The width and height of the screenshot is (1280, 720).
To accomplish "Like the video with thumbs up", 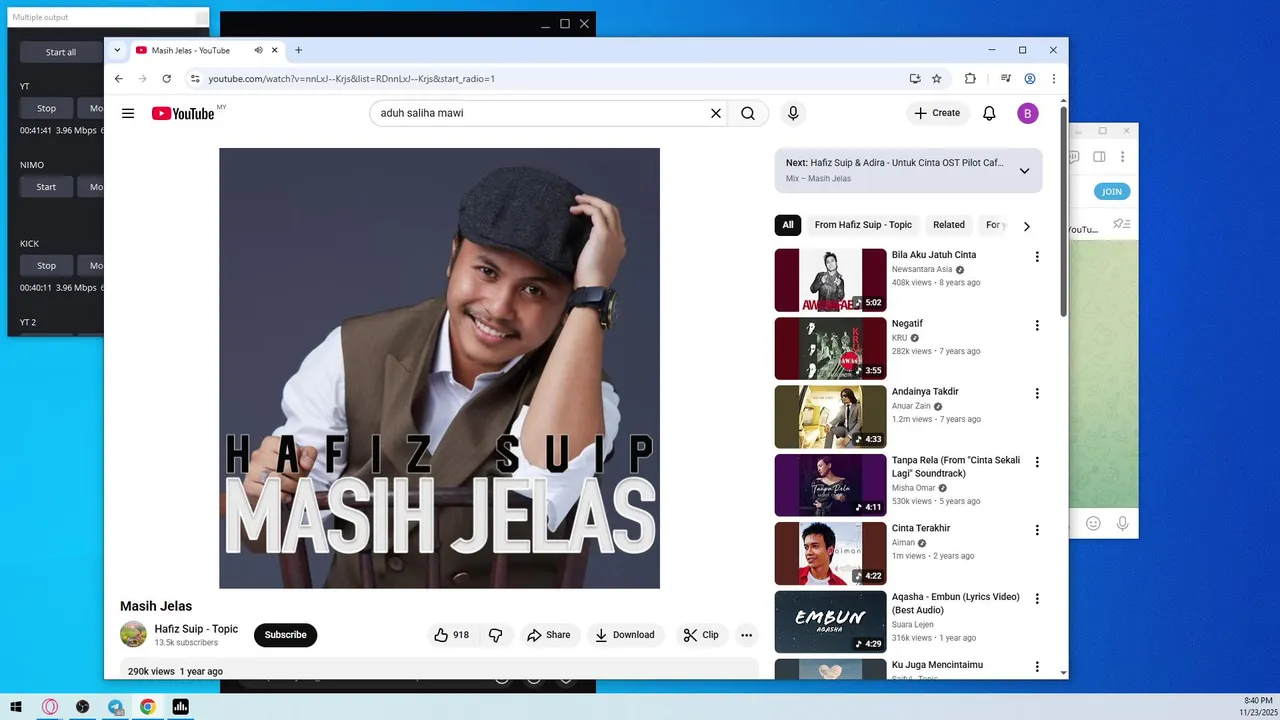I will pyautogui.click(x=451, y=635).
